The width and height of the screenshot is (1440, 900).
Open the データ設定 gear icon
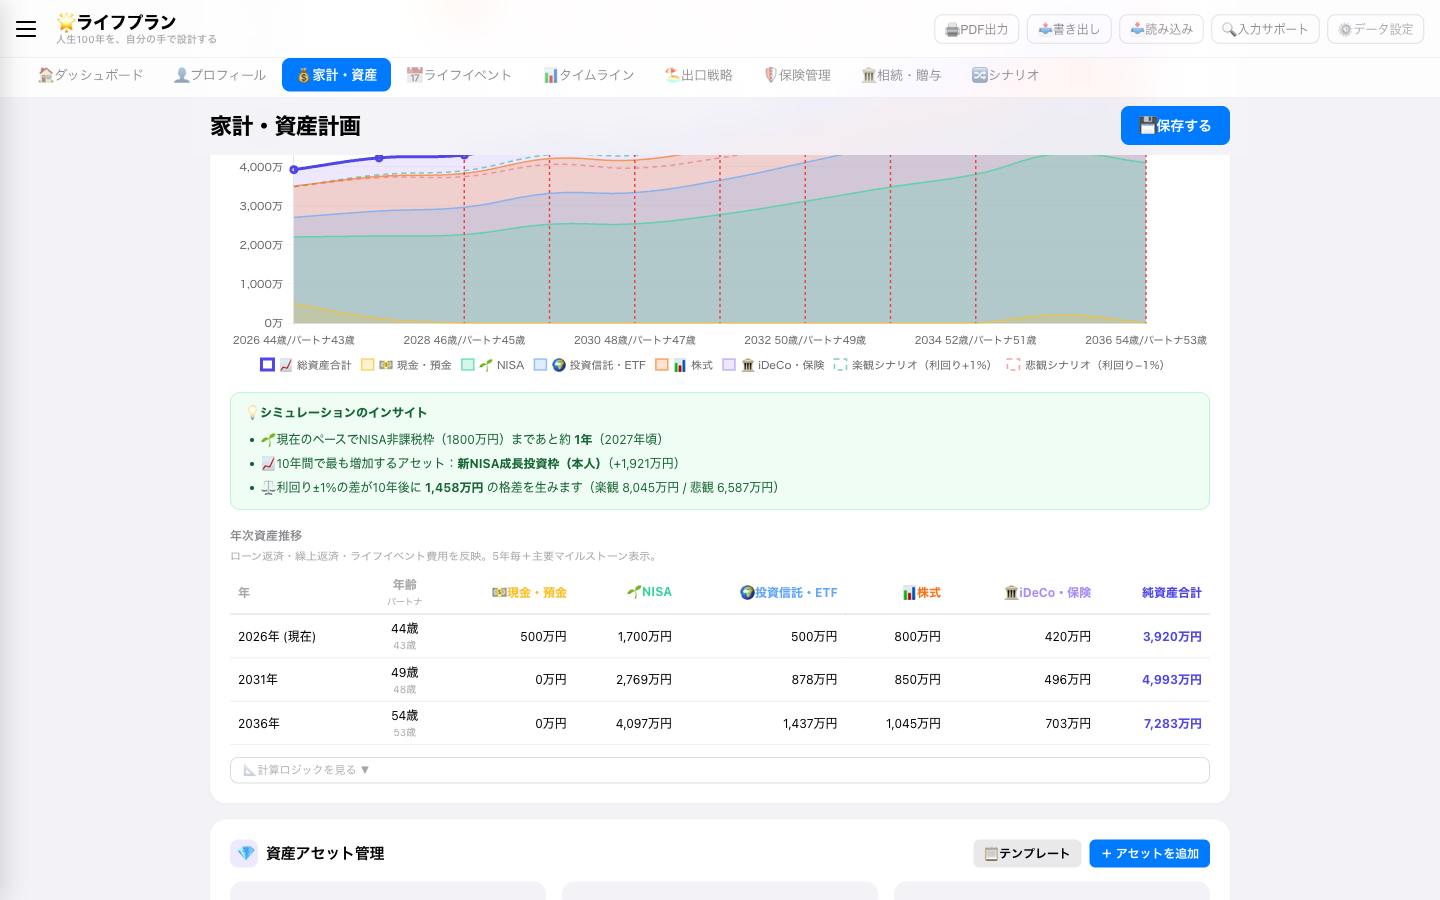pos(1344,29)
